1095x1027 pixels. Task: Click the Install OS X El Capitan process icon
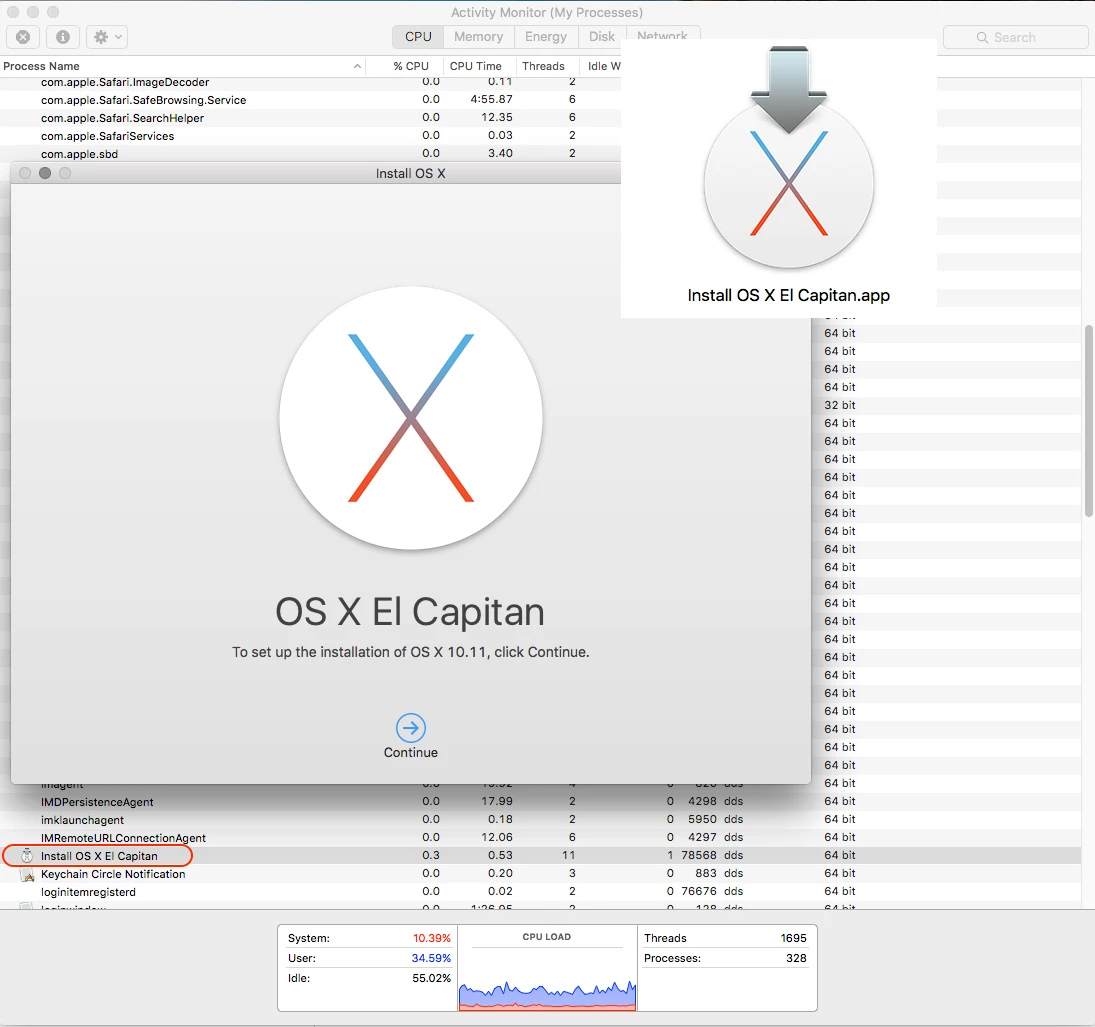(x=27, y=856)
